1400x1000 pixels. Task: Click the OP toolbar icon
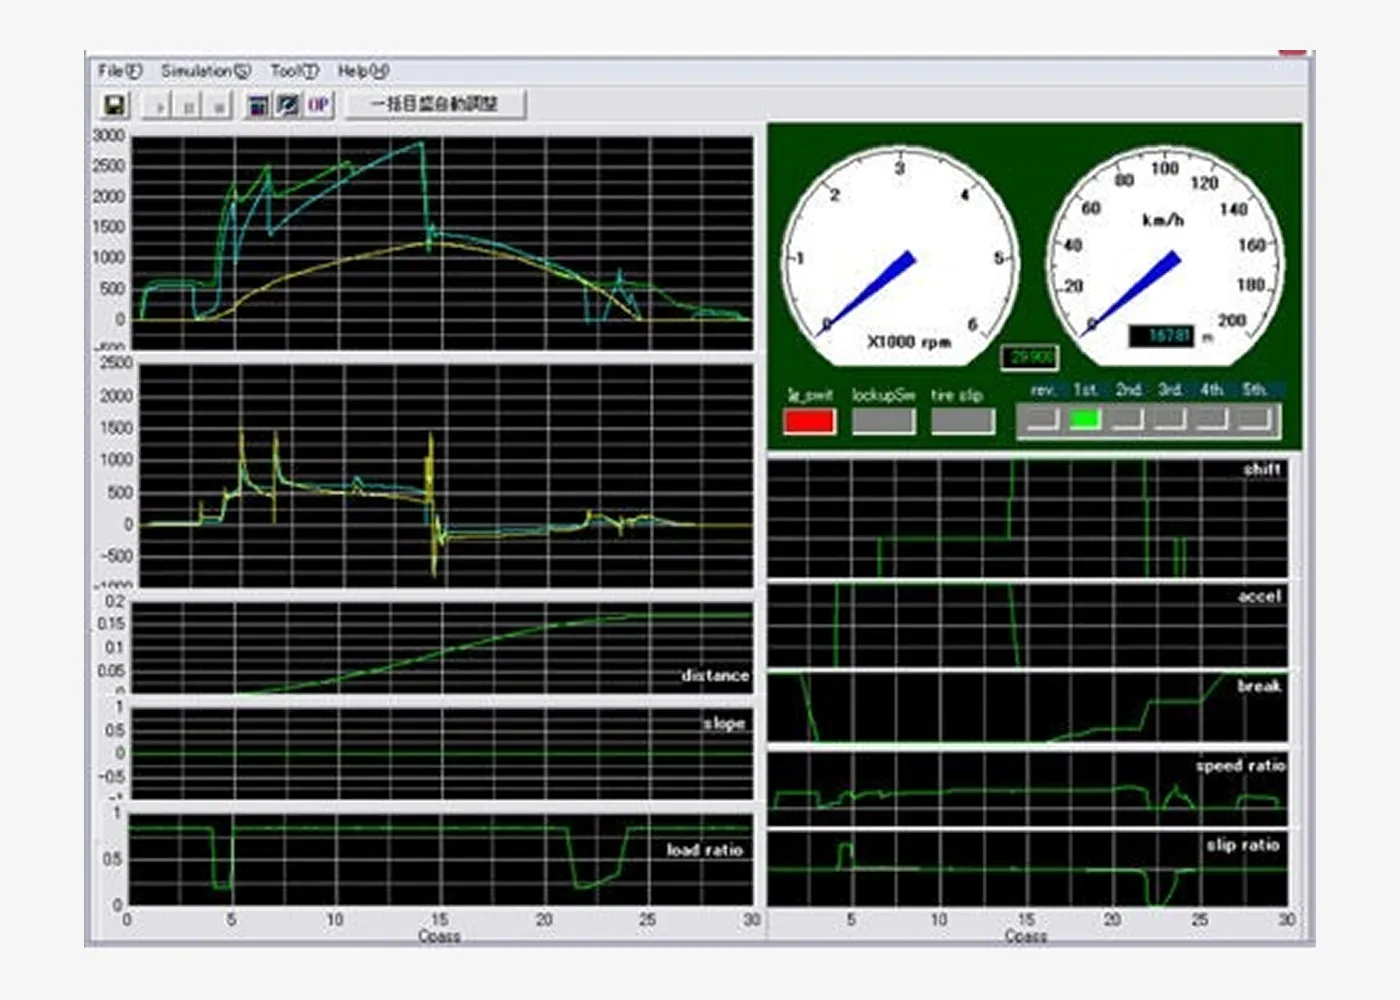click(x=318, y=105)
